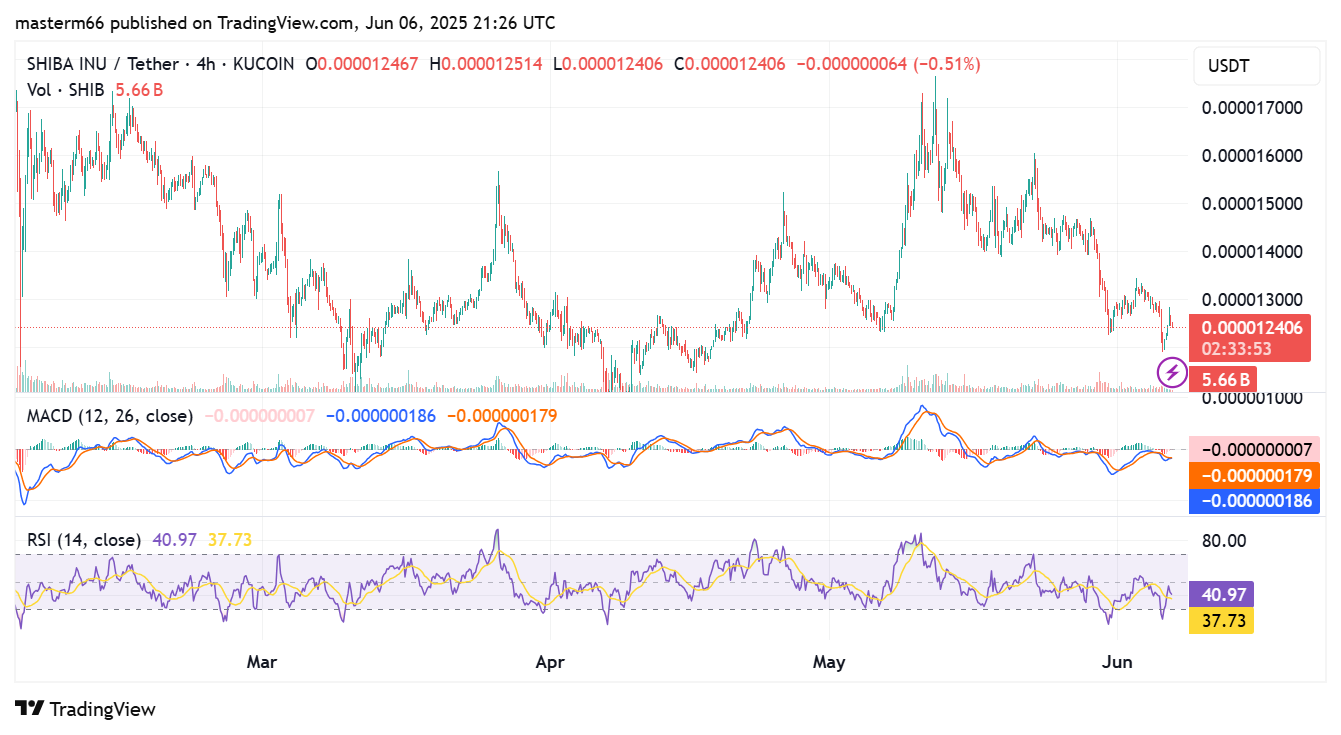This screenshot has height=735, width=1341.
Task: Open the USDT currency selector
Action: click(1256, 67)
